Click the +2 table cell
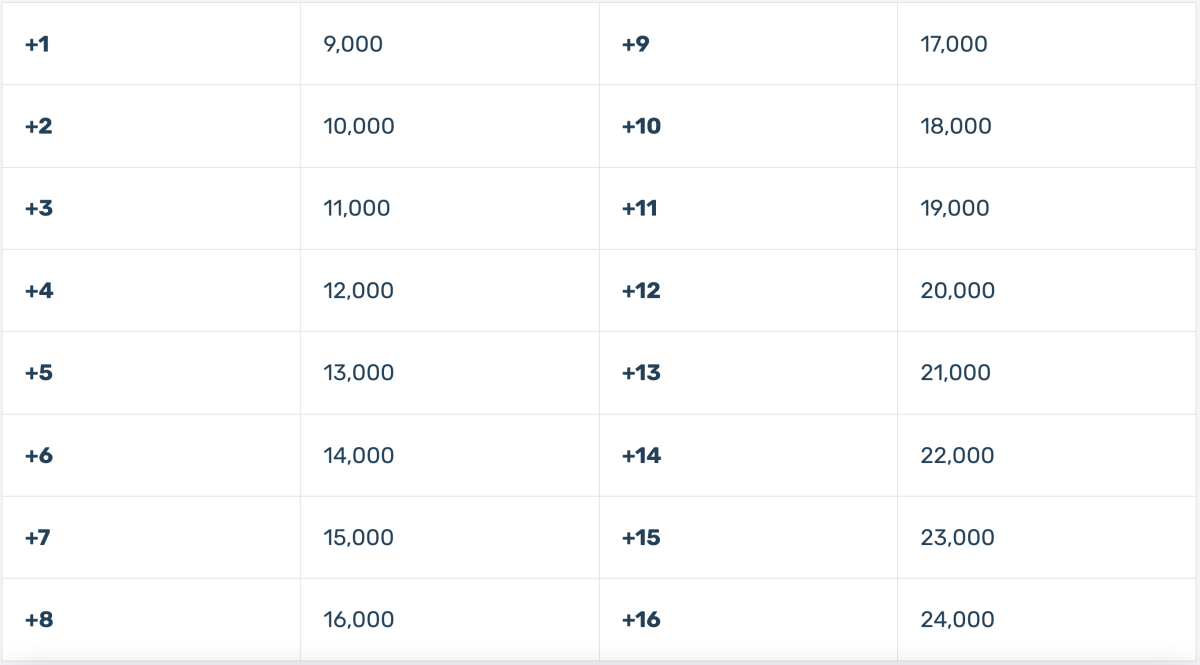 pos(151,126)
